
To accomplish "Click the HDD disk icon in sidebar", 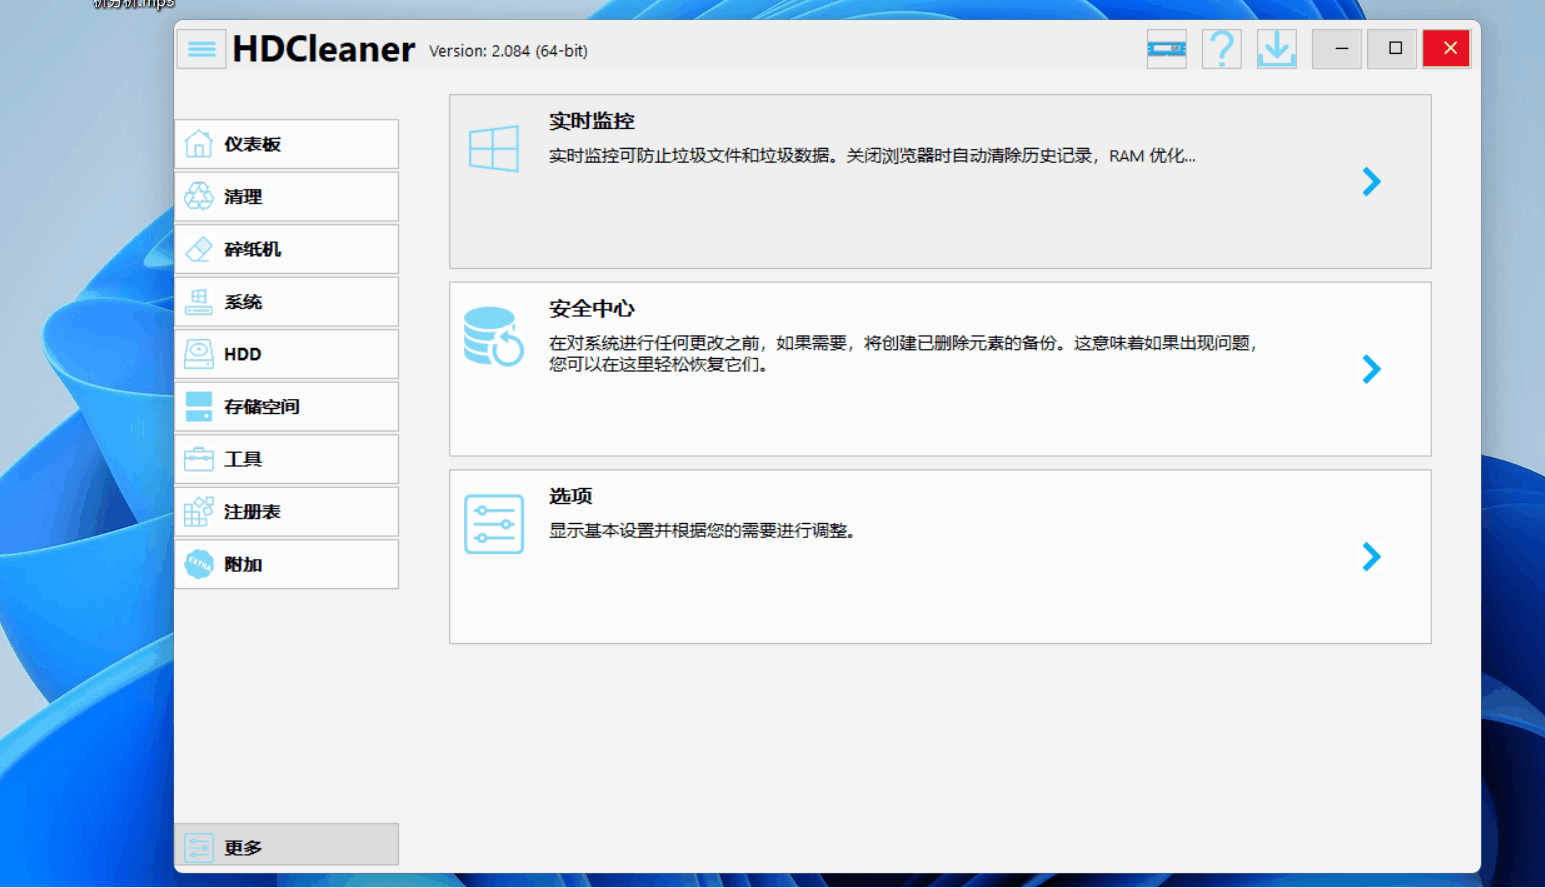I will [x=200, y=354].
